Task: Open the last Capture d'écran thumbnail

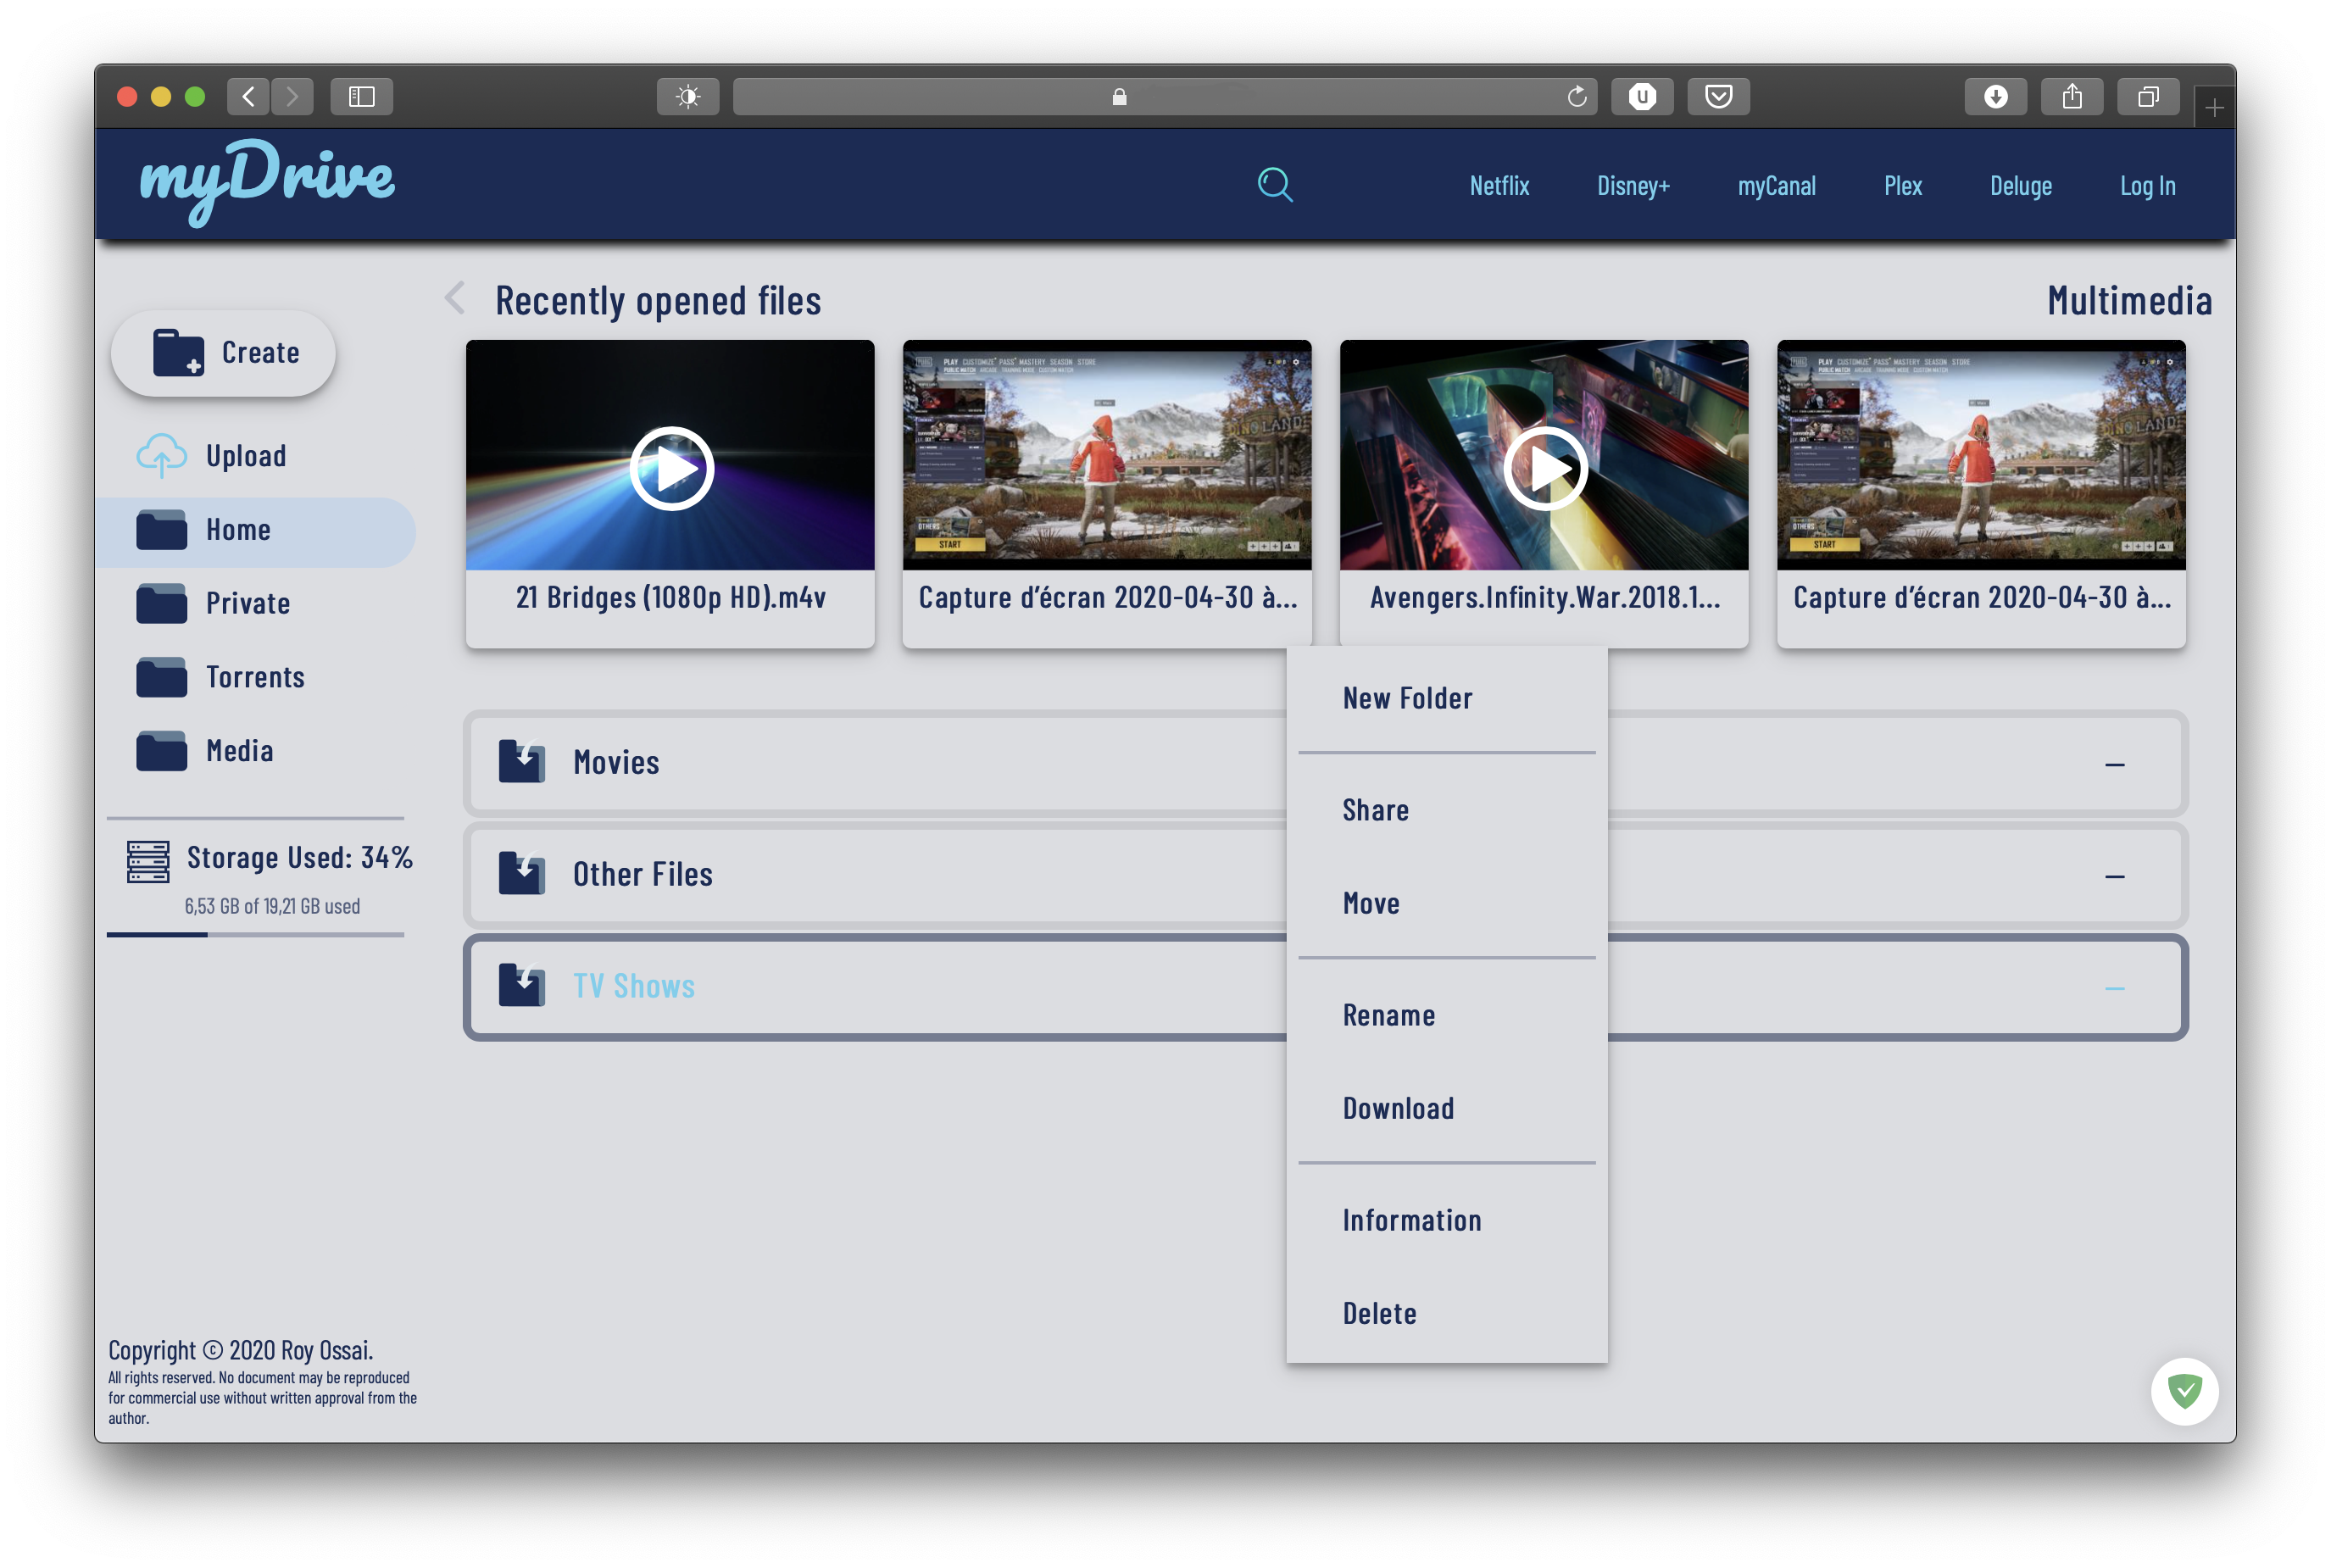Action: click(x=1980, y=455)
